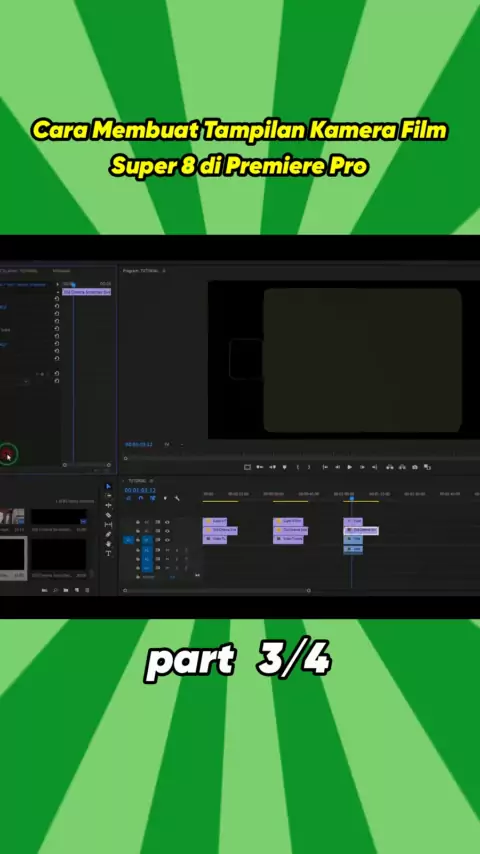Image resolution: width=480 pixels, height=854 pixels.
Task: Reset the first effect parameter
Action: click(x=57, y=298)
